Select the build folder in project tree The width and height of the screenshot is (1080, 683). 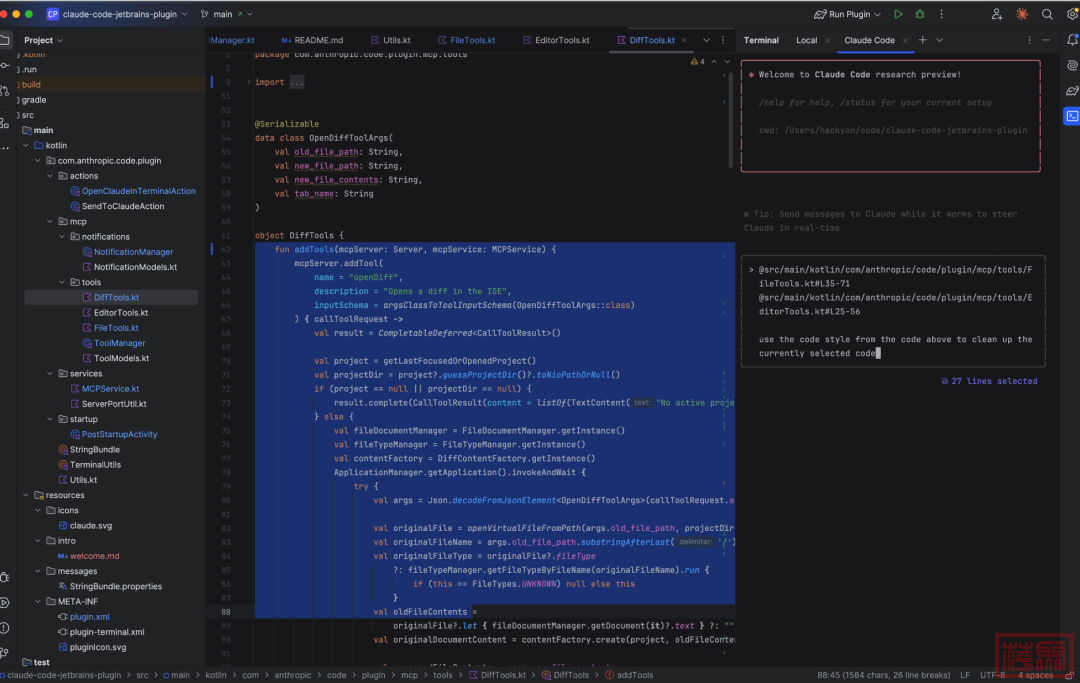coord(31,85)
